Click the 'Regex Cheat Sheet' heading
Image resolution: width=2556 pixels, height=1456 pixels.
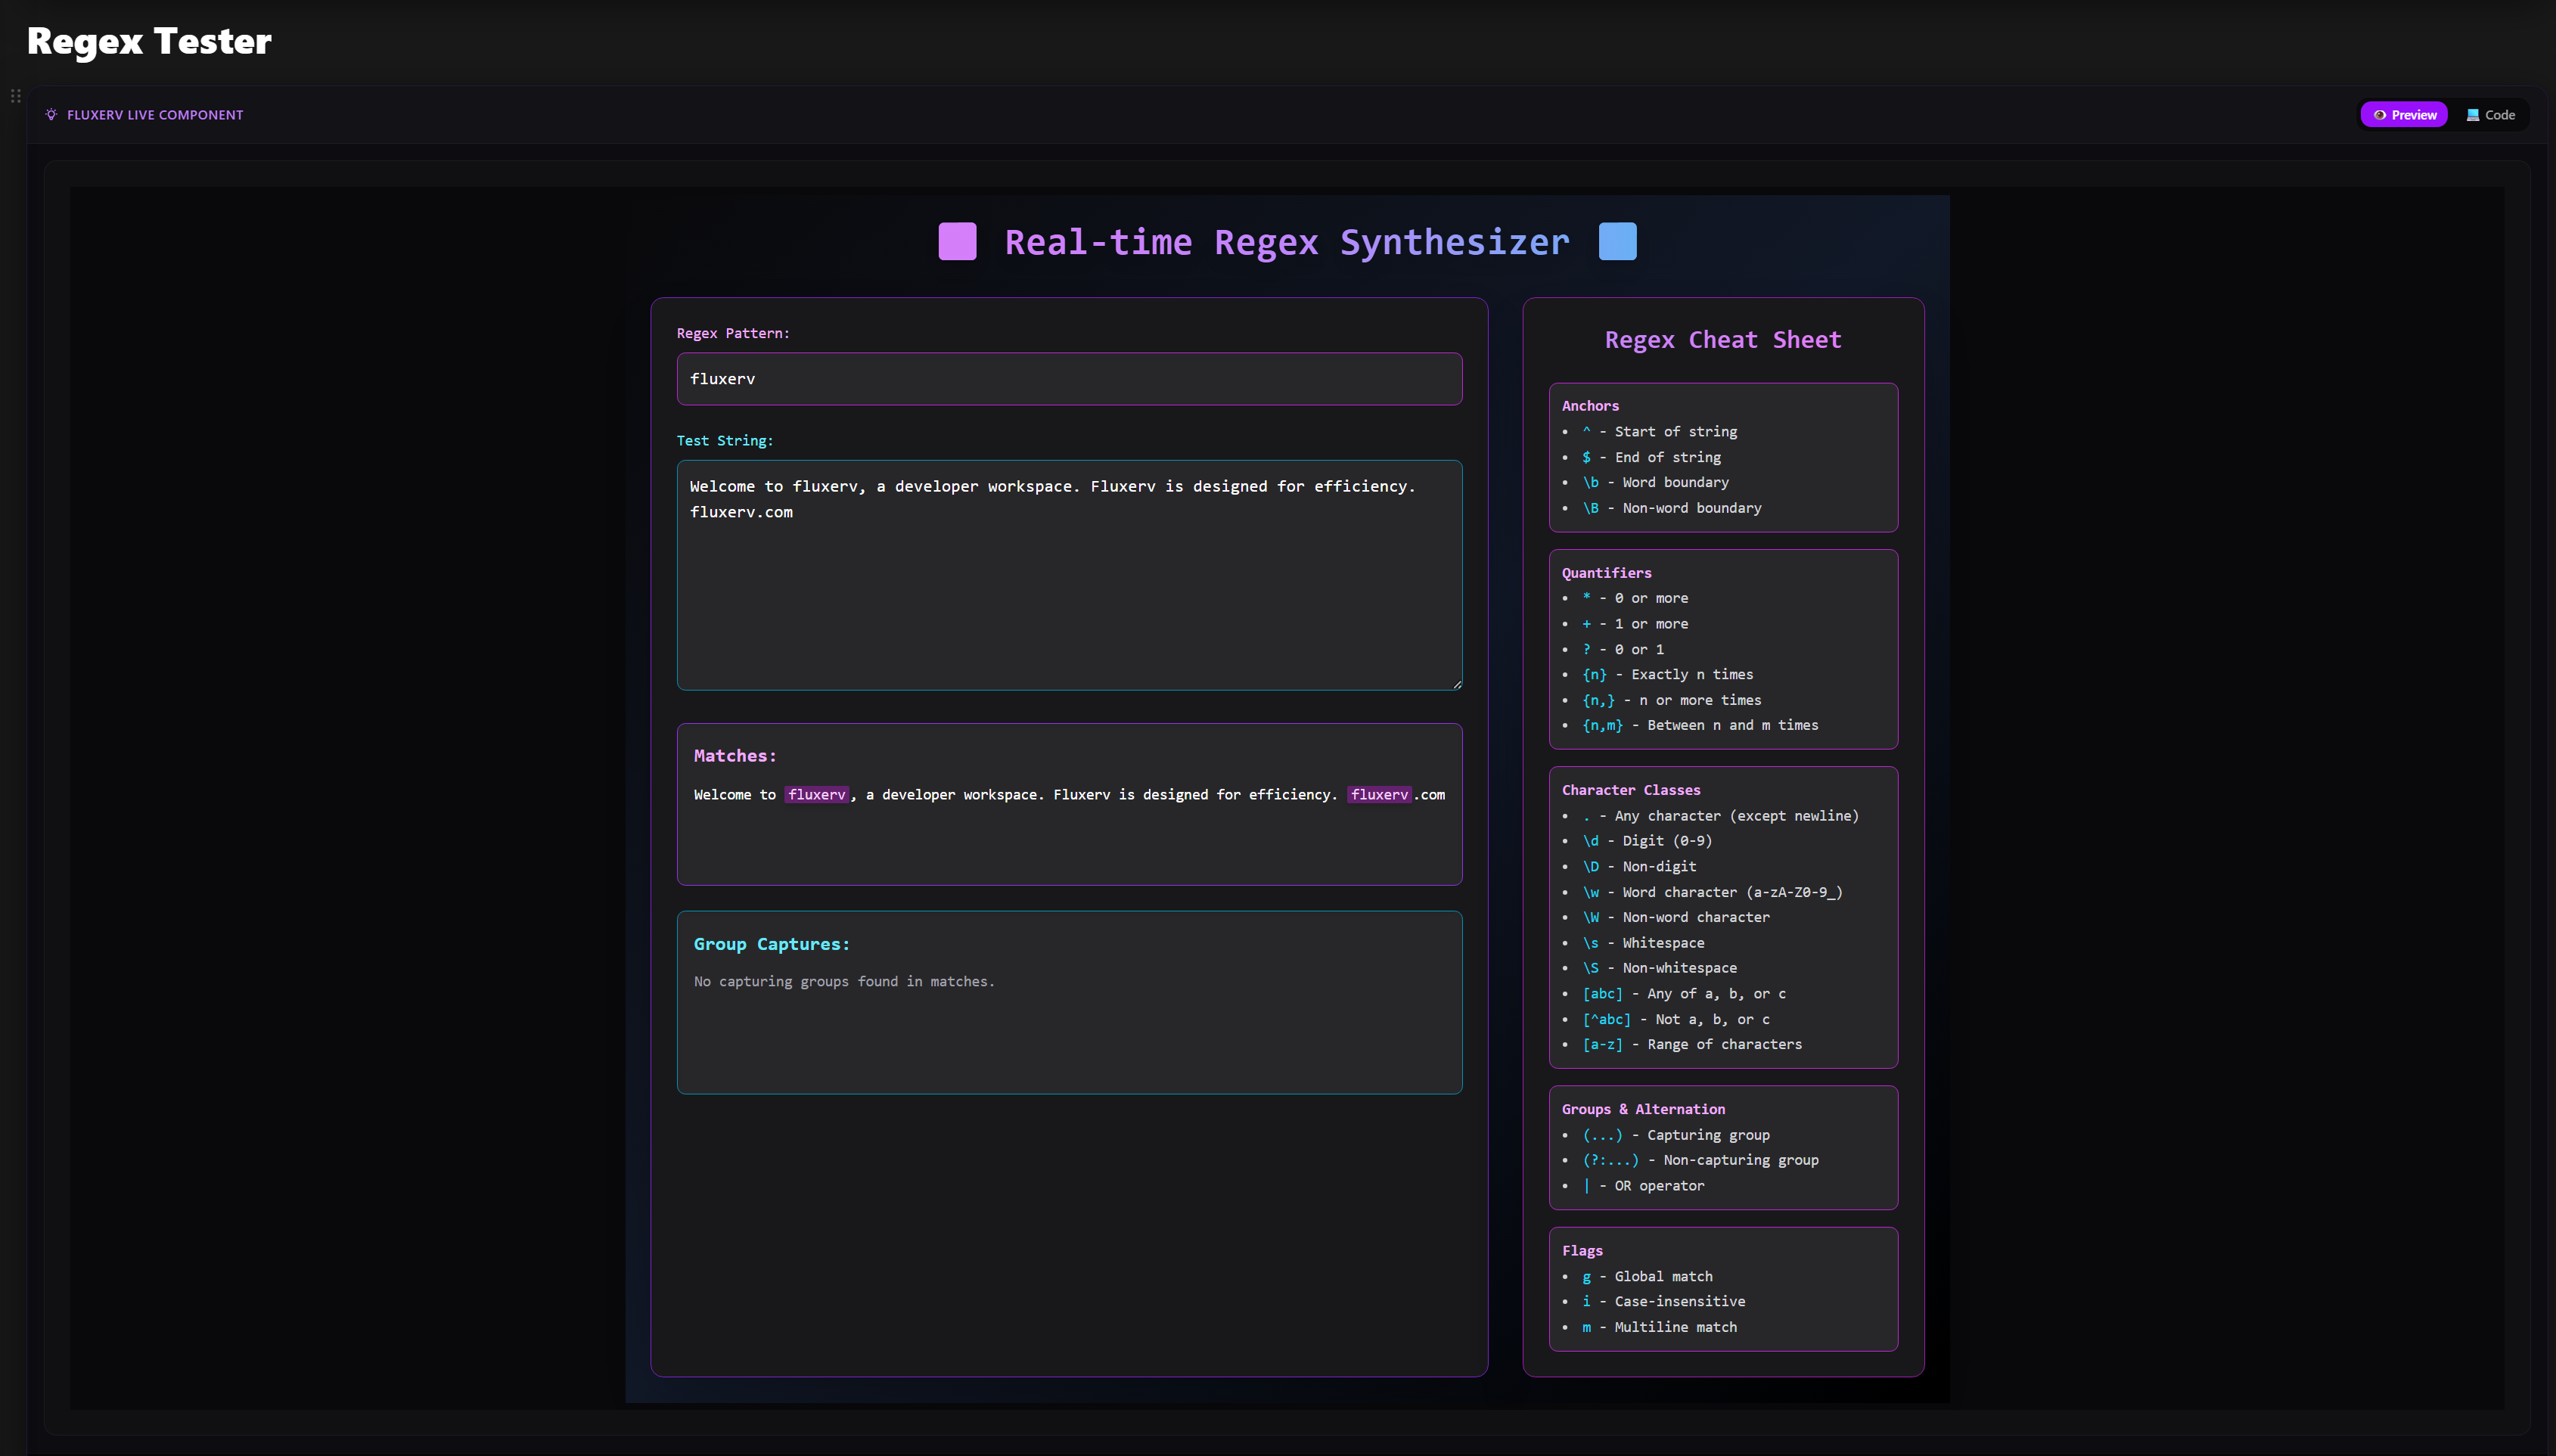[1723, 340]
